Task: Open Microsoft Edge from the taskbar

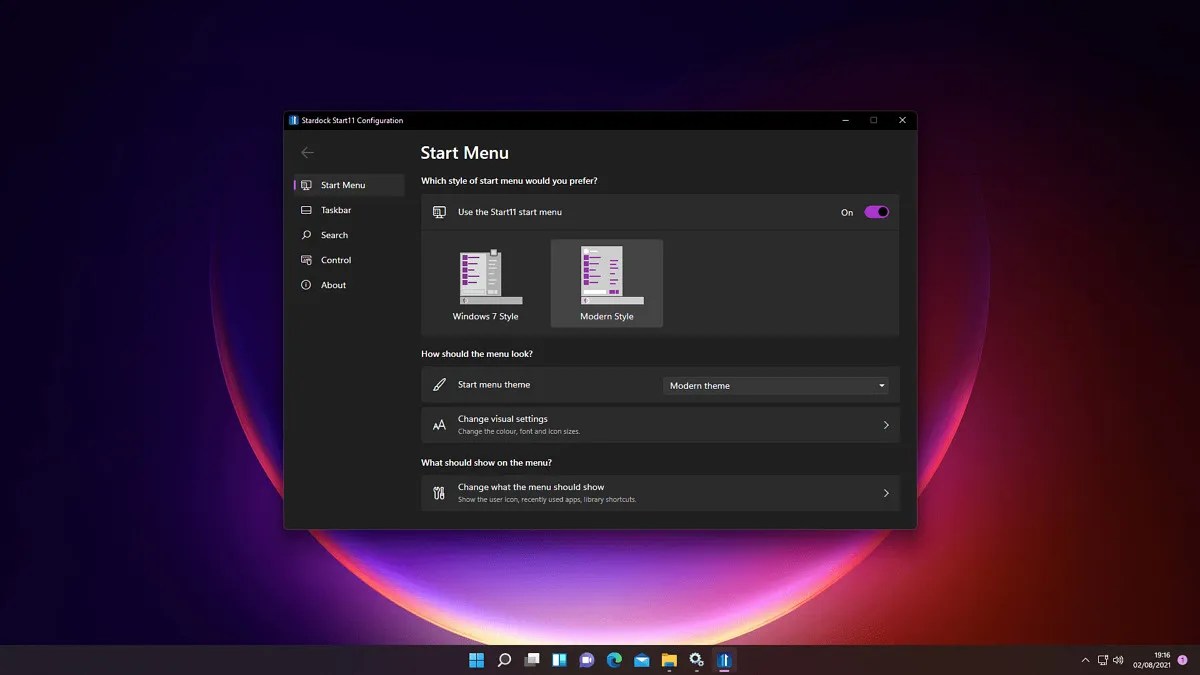Action: [613, 660]
